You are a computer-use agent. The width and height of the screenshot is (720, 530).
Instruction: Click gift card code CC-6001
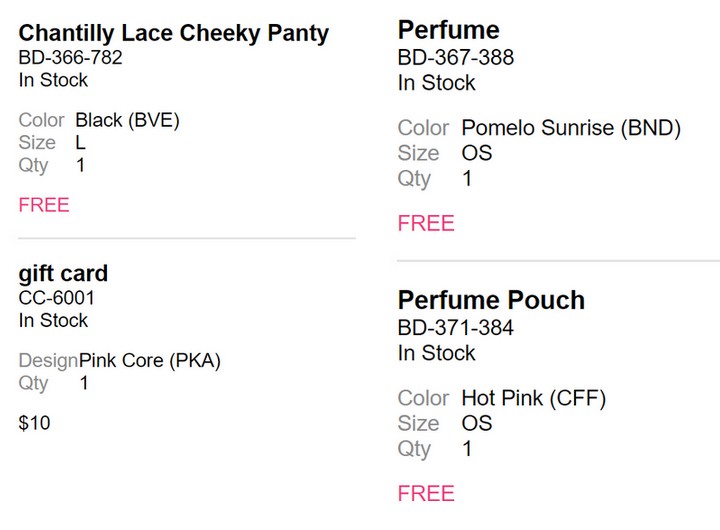(x=56, y=298)
